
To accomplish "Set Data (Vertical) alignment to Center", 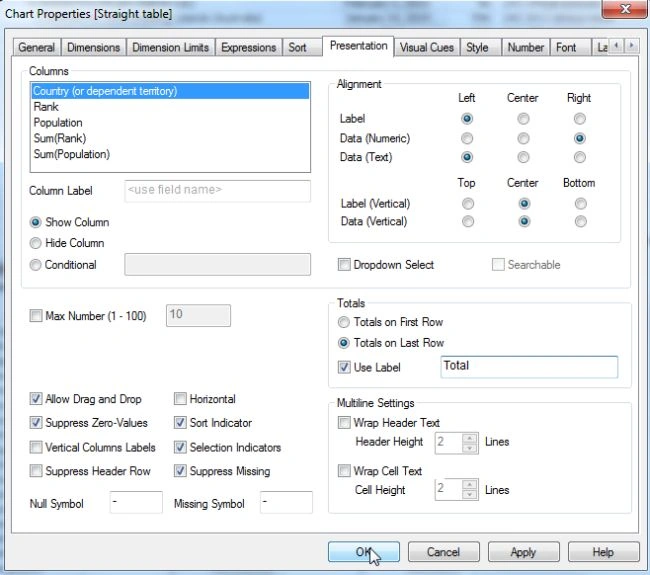I will pos(524,221).
